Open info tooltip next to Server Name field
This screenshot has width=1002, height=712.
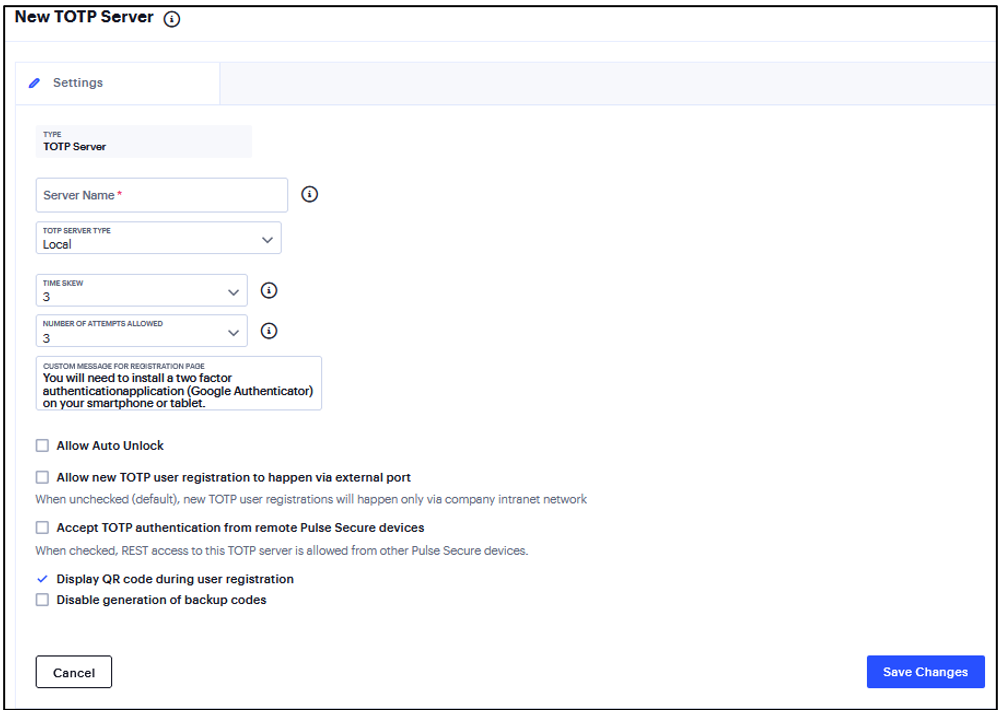click(x=310, y=194)
